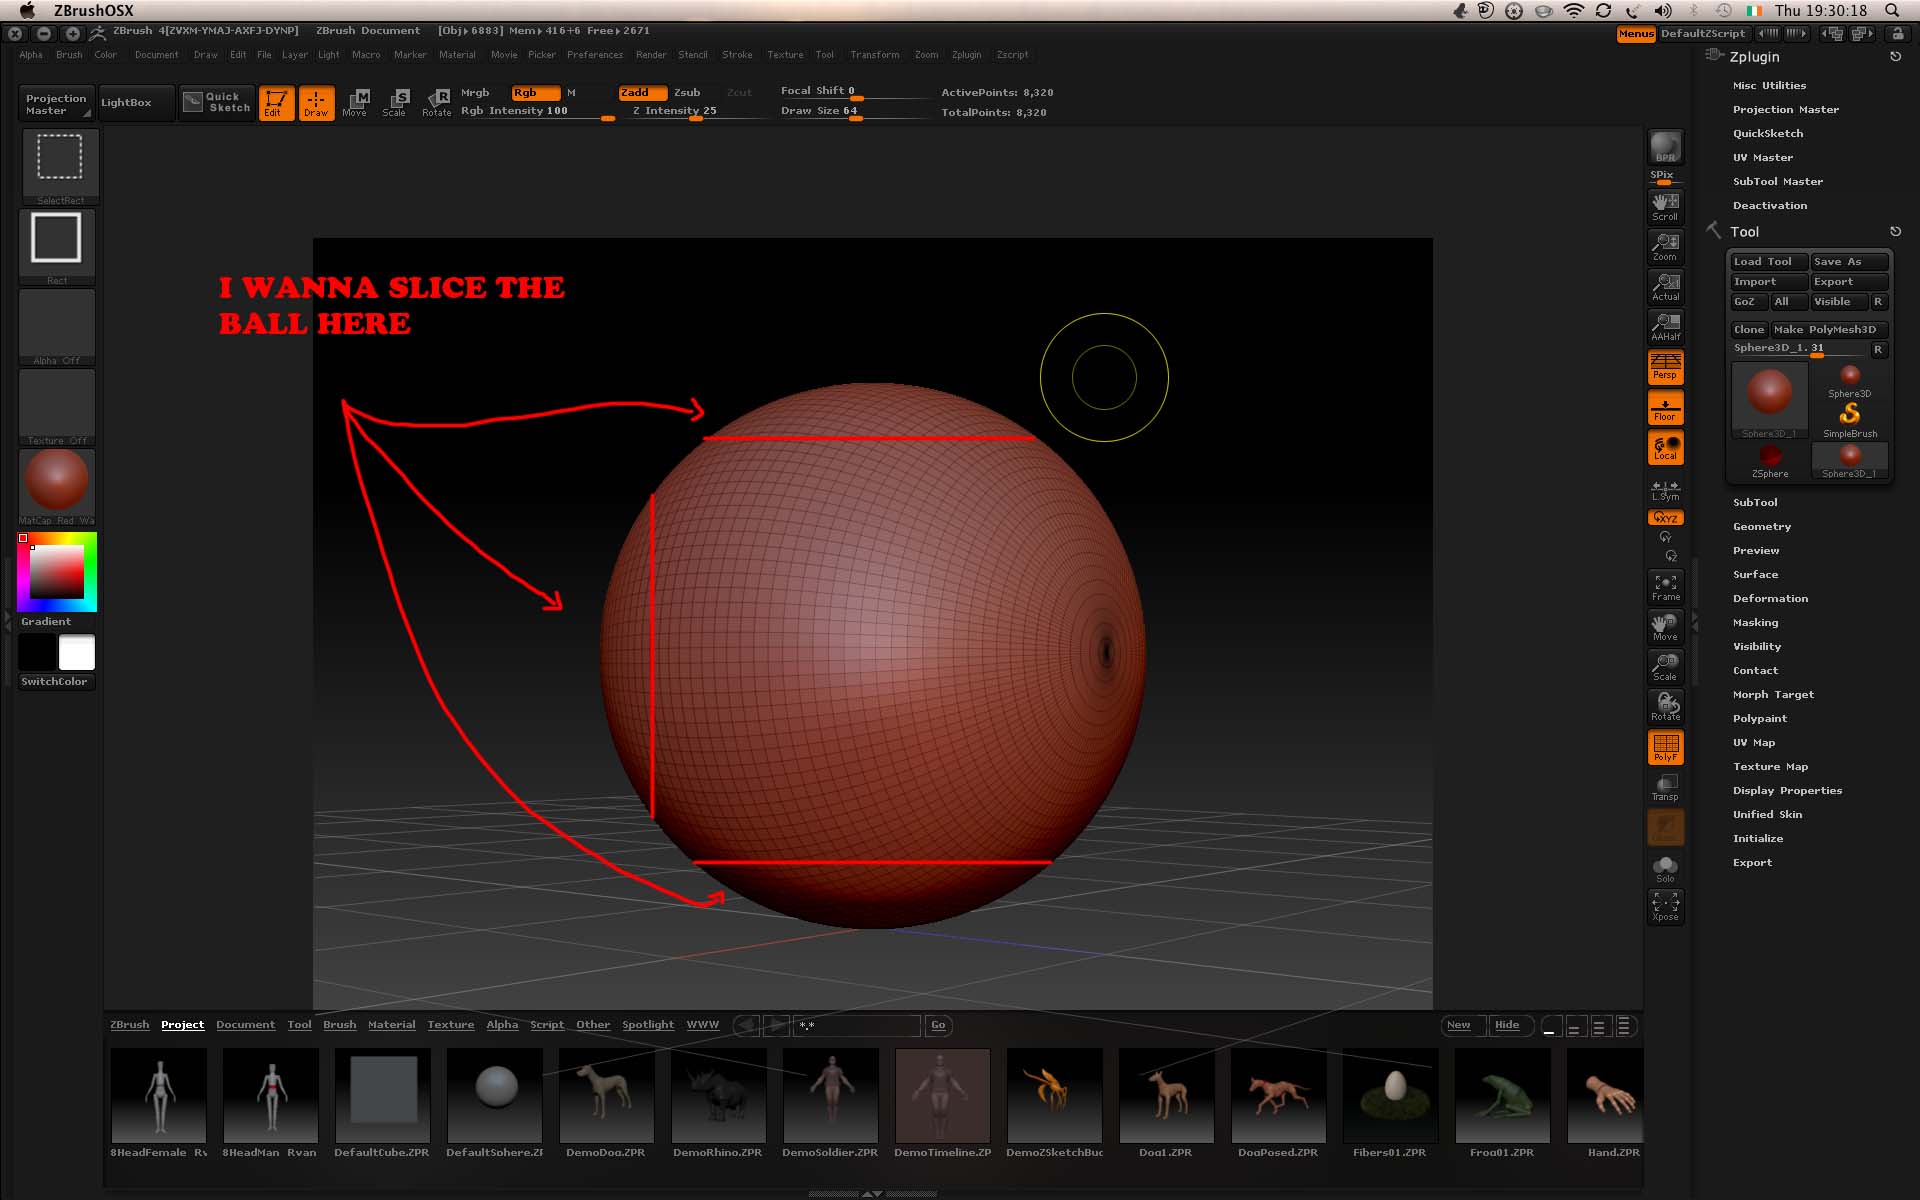Image resolution: width=1920 pixels, height=1200 pixels.
Task: Expand the Geometry subpalette
Action: click(1761, 526)
